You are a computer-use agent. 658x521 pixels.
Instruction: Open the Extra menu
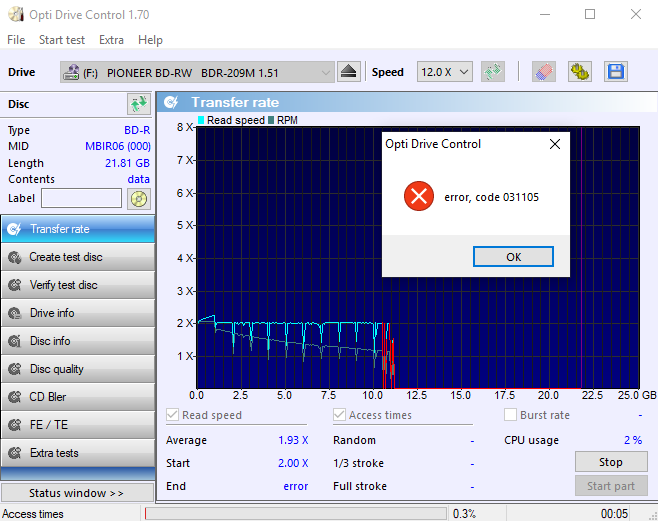(x=111, y=40)
